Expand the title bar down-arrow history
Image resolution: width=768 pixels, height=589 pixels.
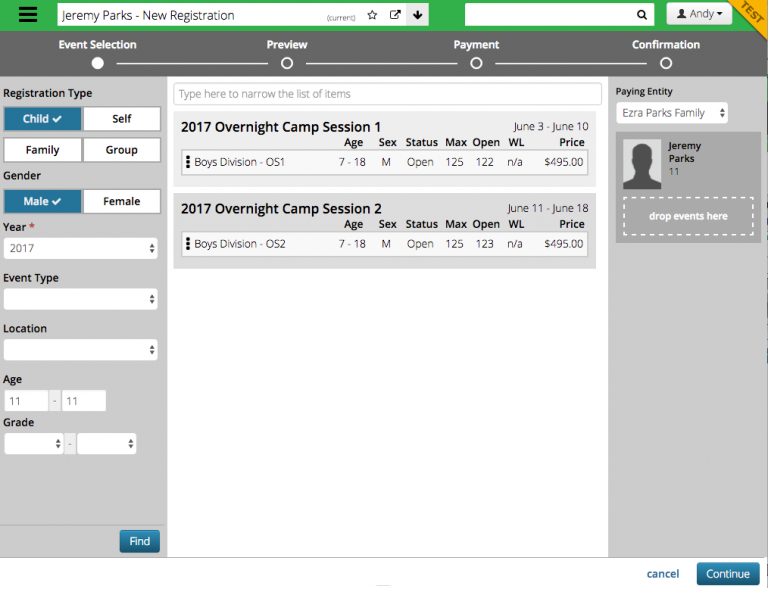click(x=417, y=15)
